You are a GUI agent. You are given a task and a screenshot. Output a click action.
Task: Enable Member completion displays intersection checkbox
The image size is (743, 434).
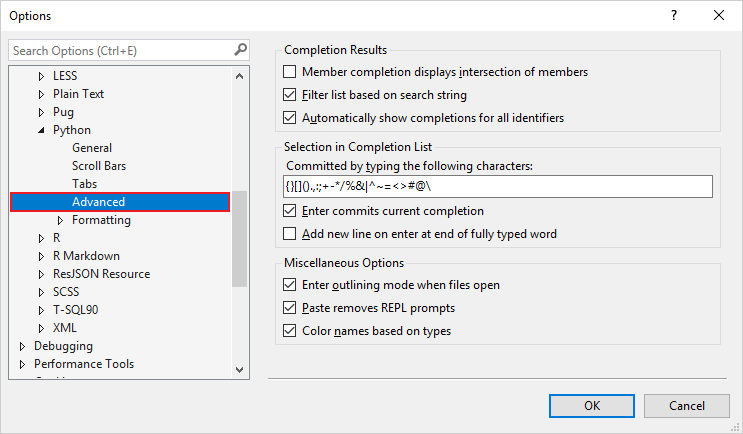click(x=291, y=72)
